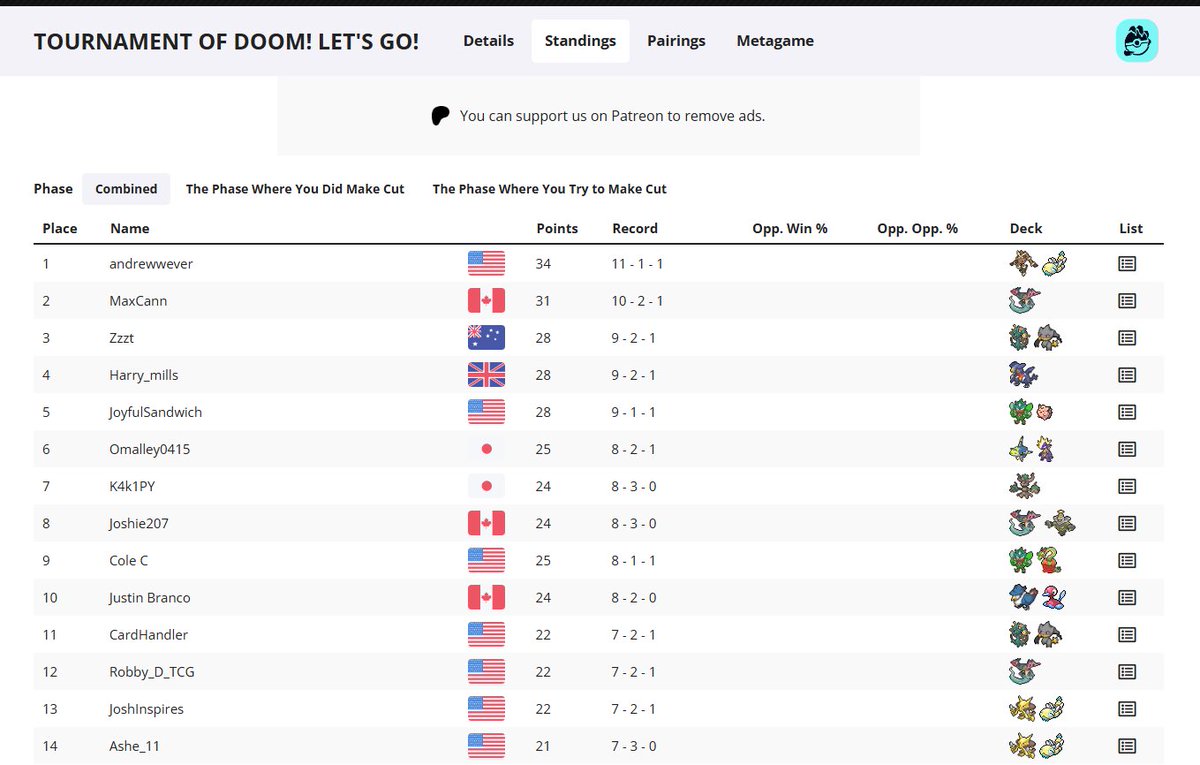Open the list icon for Joshie207
This screenshot has height=765, width=1200.
pyautogui.click(x=1127, y=523)
